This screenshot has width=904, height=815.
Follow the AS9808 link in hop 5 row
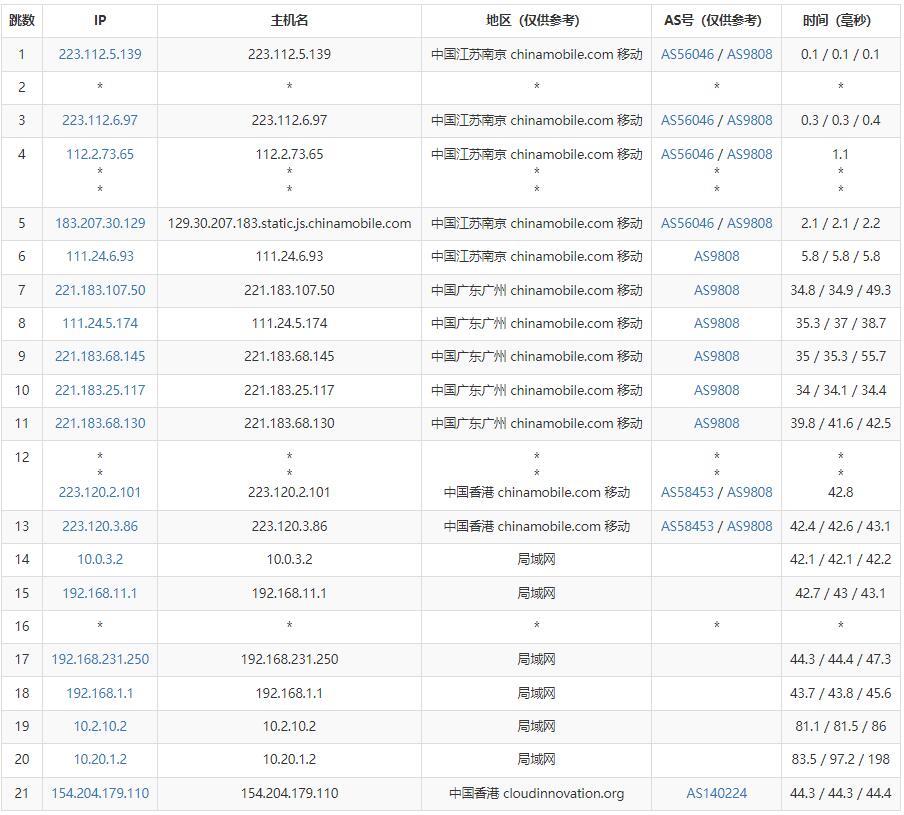click(x=749, y=223)
